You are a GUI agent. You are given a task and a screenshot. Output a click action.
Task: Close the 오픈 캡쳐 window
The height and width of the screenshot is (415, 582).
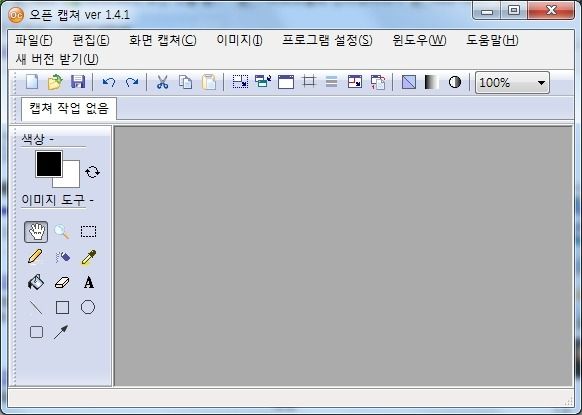point(551,10)
